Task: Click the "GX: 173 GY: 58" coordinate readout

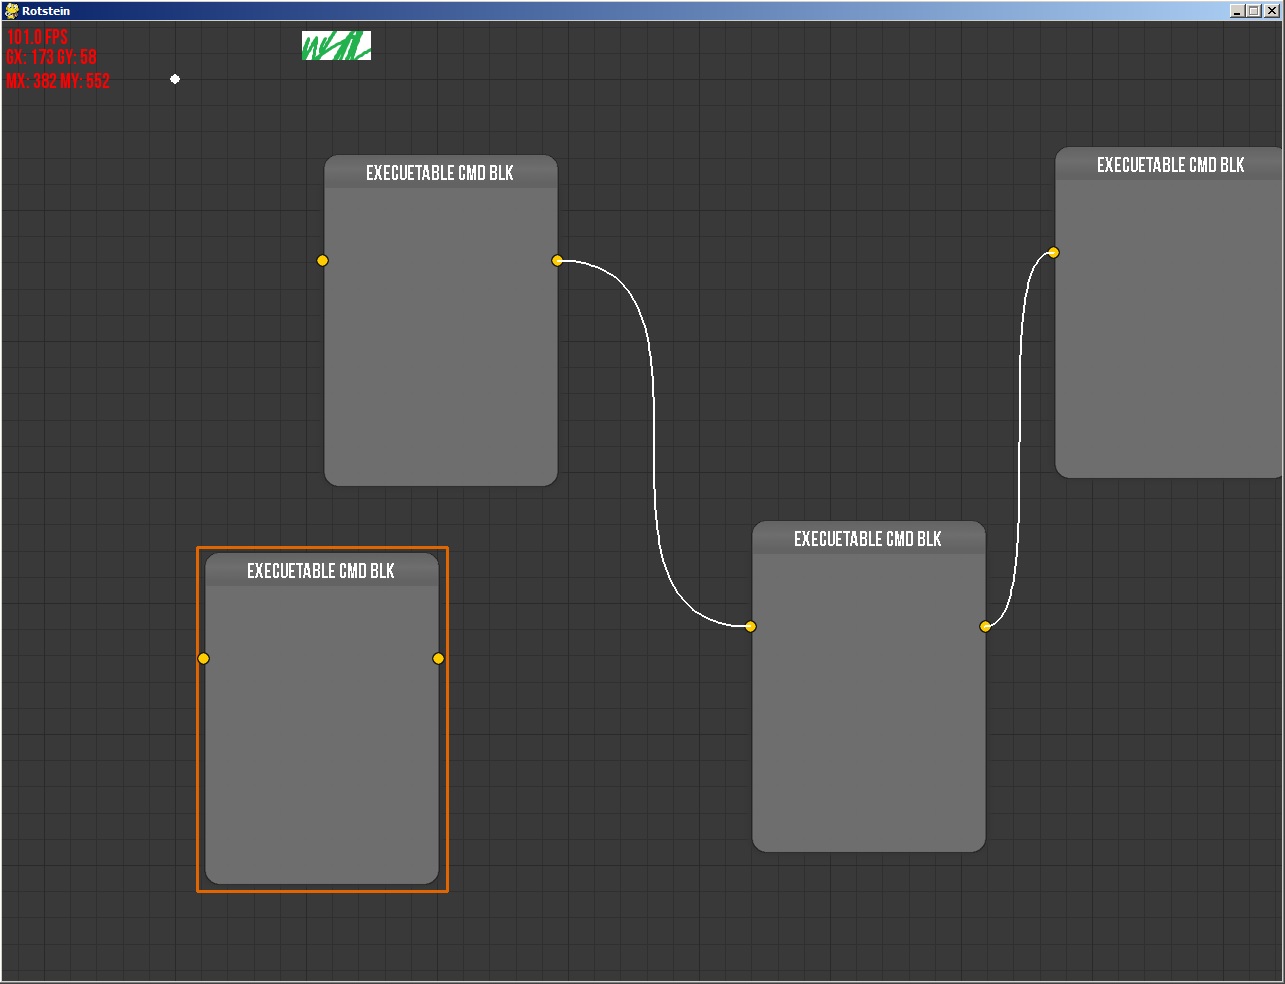Action: click(52, 57)
